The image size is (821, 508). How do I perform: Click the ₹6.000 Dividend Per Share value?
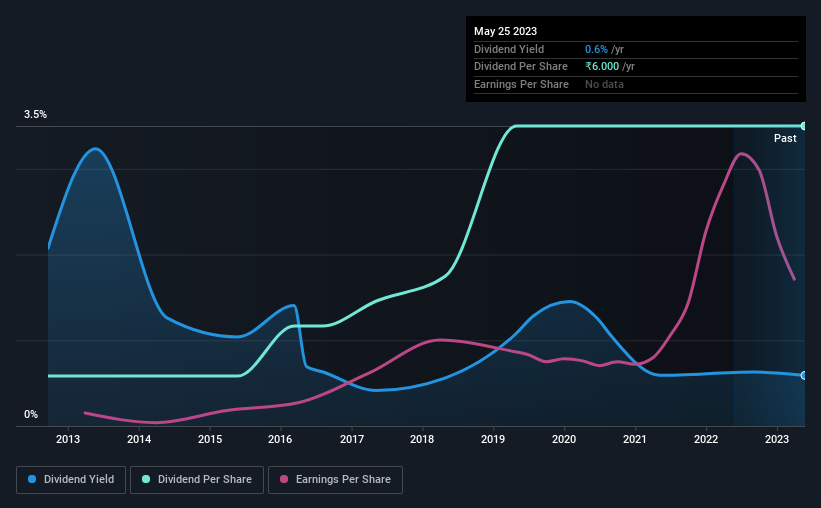point(602,67)
